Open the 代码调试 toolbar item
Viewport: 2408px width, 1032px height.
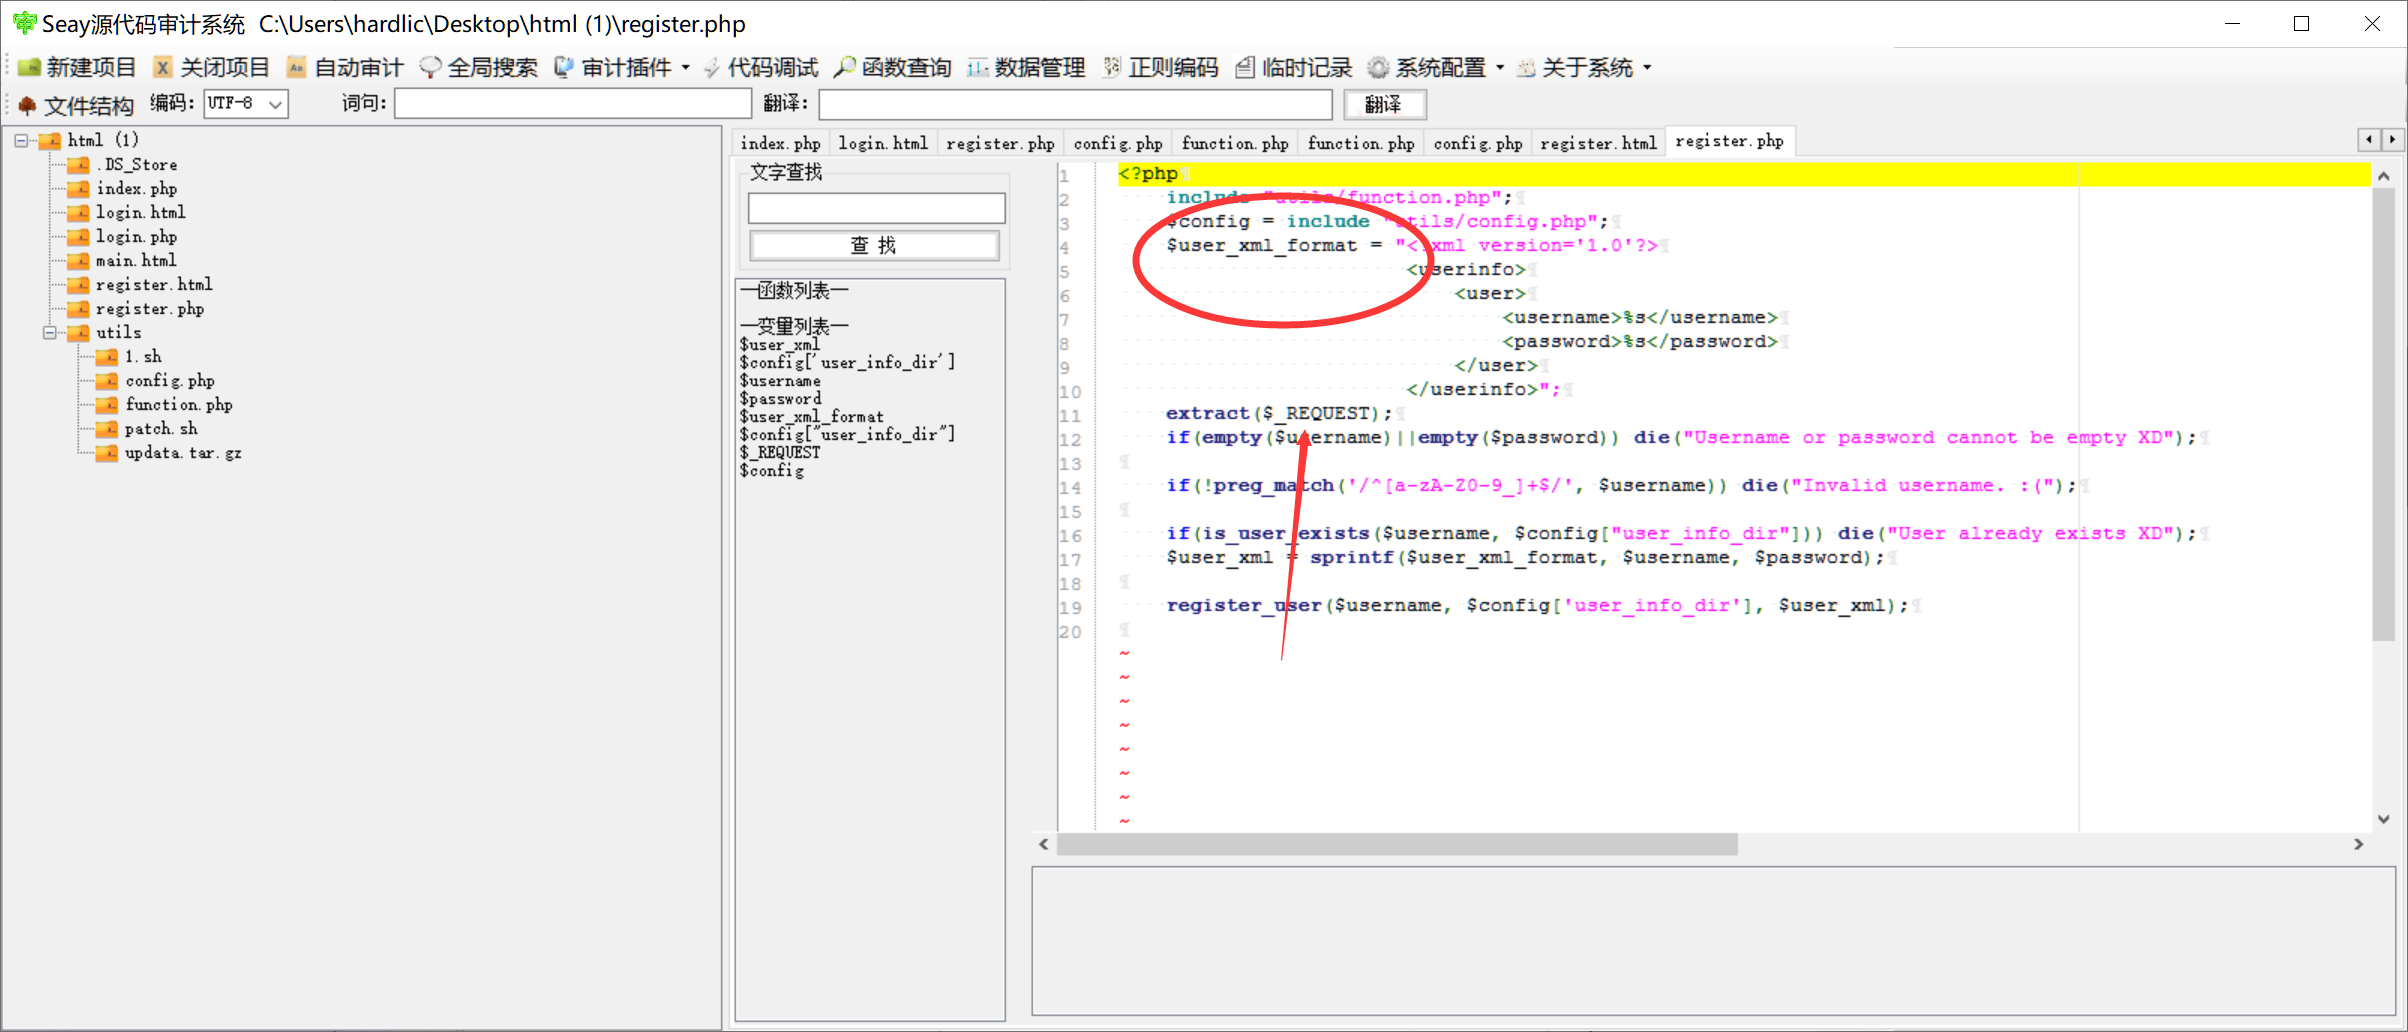pos(760,68)
